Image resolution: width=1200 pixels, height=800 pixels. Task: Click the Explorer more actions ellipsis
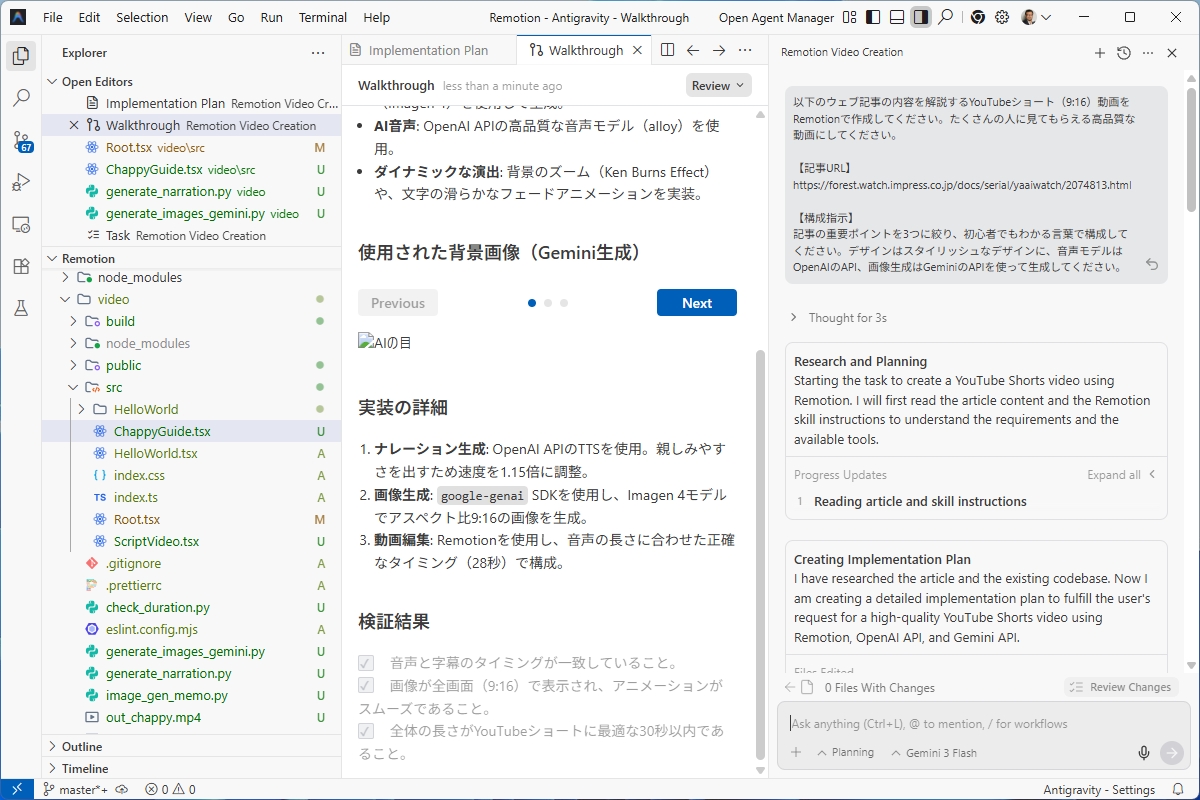point(318,53)
